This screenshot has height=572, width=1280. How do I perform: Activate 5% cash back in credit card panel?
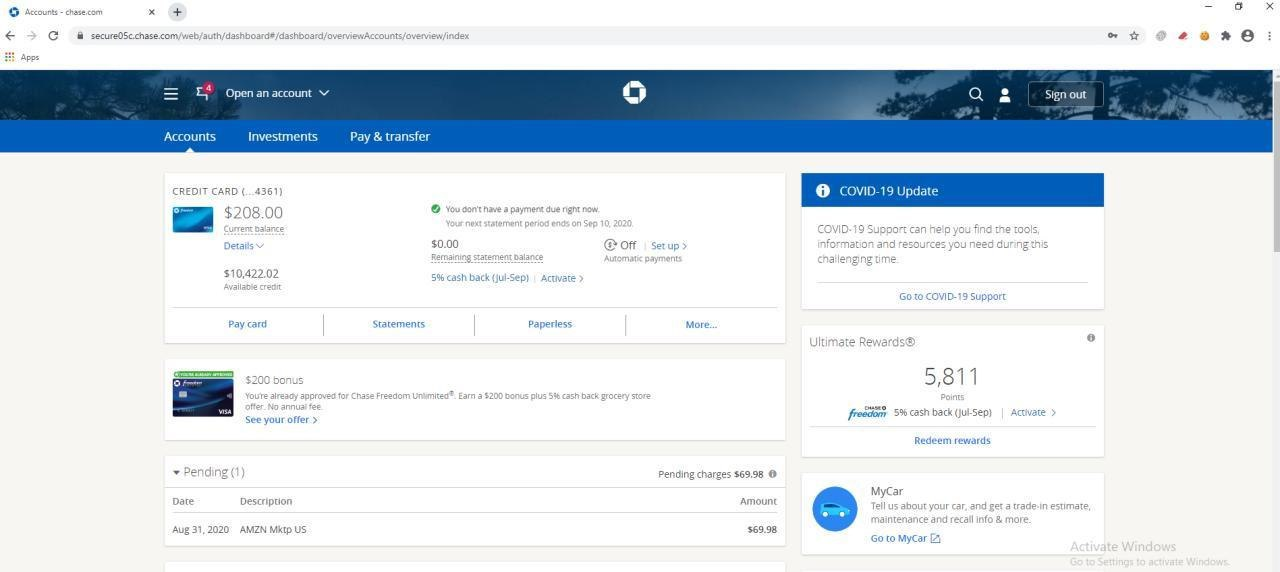coord(562,278)
